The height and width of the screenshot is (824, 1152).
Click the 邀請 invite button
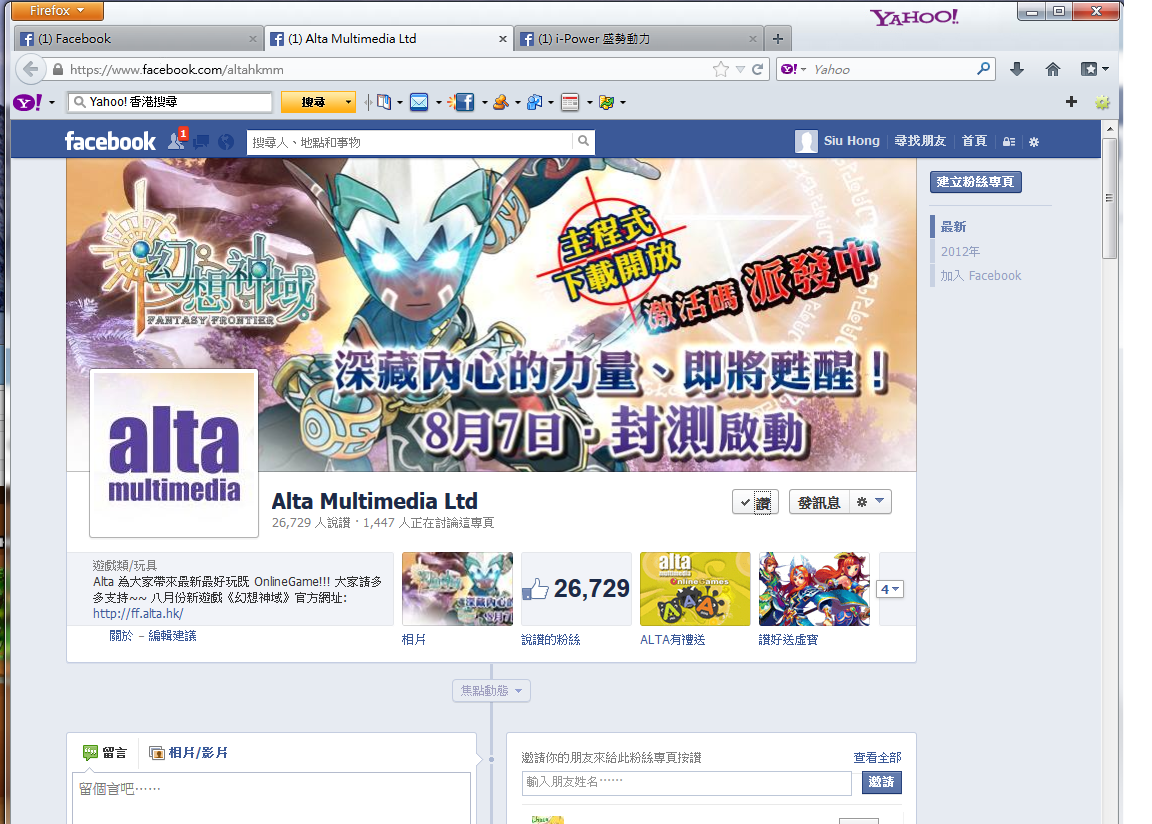click(x=882, y=782)
